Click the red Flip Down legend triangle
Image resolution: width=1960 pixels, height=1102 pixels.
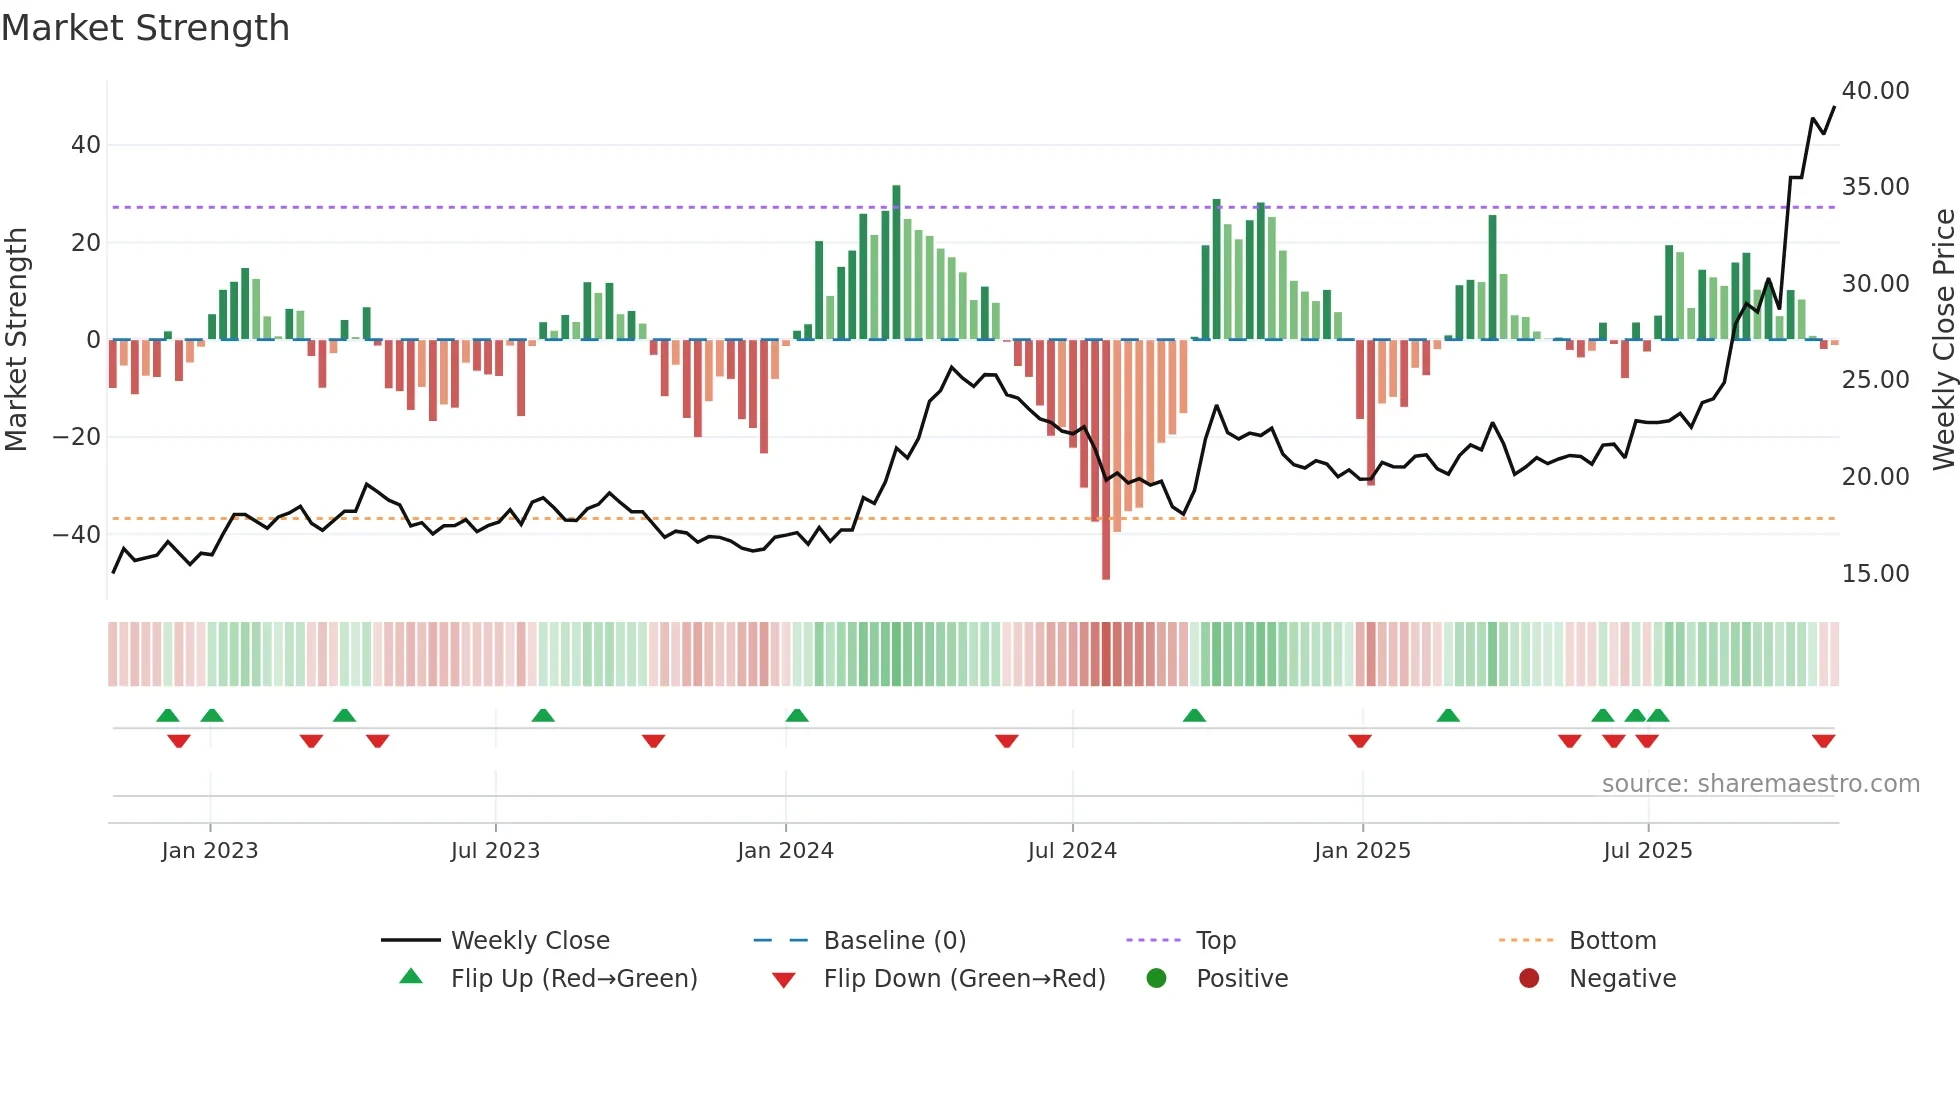784,980
